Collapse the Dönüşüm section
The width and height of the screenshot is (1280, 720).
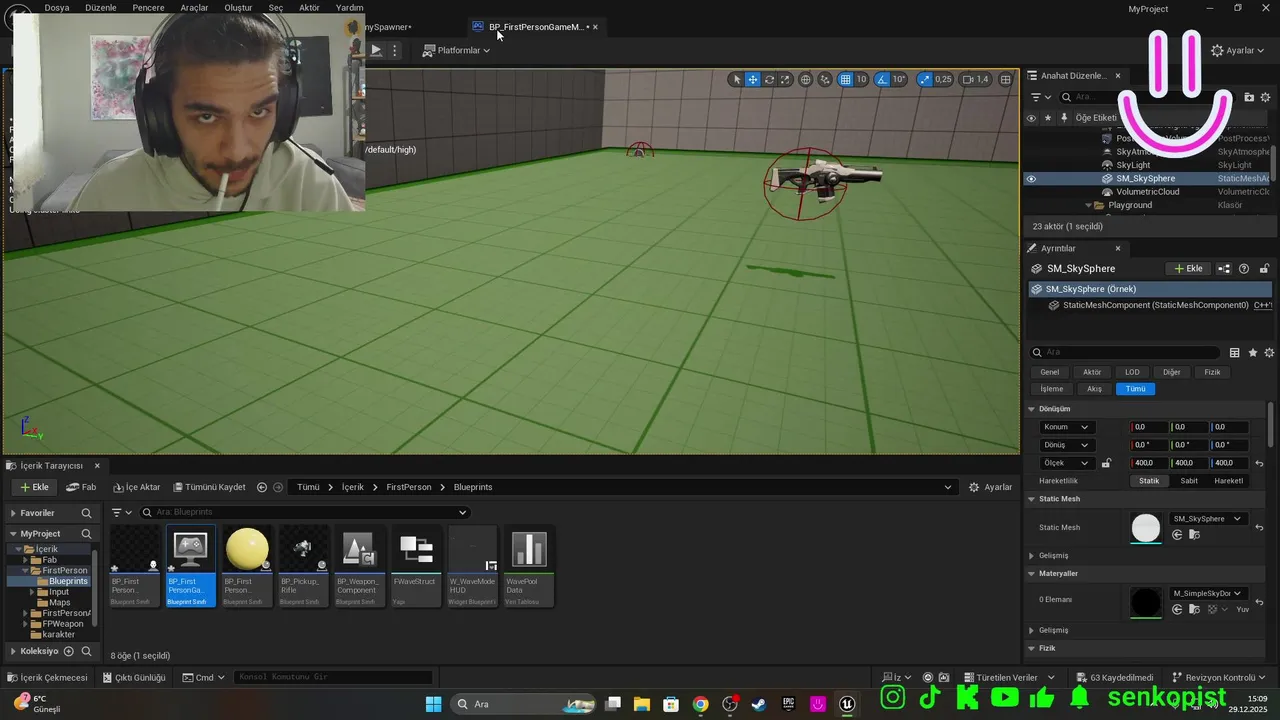click(x=1032, y=409)
